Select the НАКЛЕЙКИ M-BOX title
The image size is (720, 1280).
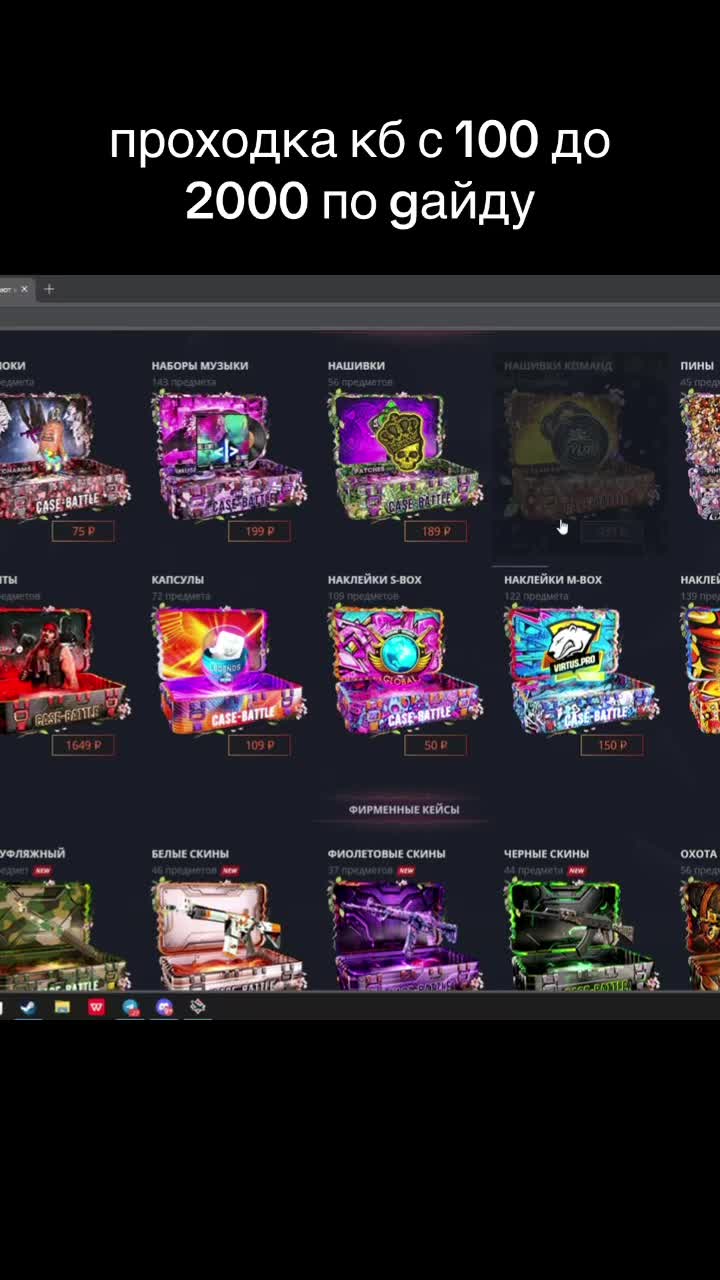point(553,580)
